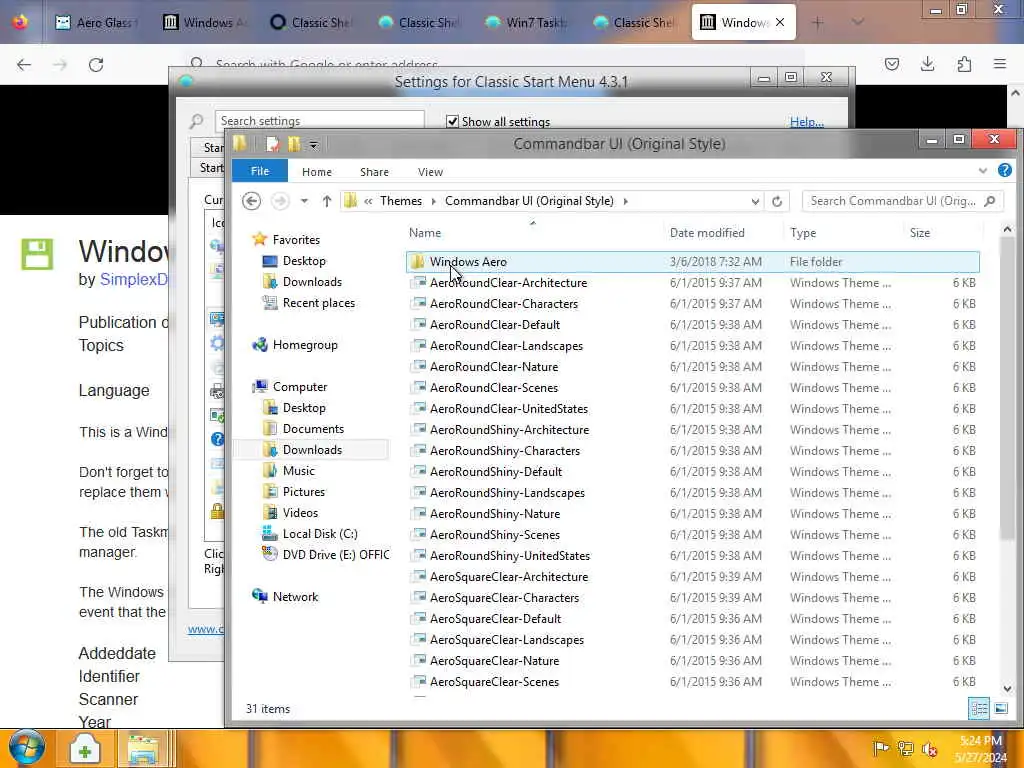This screenshot has width=1024, height=768.
Task: Click the muted volume tray icon
Action: click(x=929, y=748)
